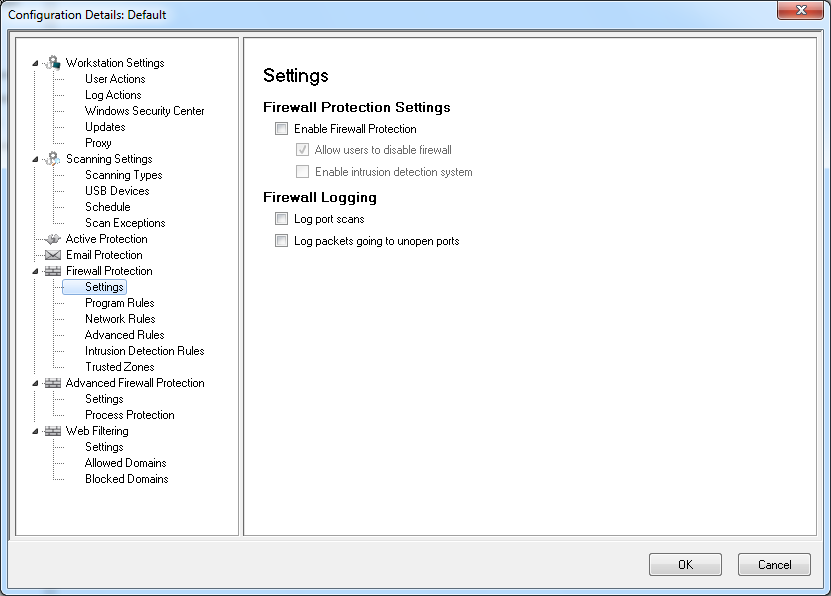This screenshot has height=596, width=831.
Task: Collapse the Web Filtering tree node
Action: coord(36,431)
